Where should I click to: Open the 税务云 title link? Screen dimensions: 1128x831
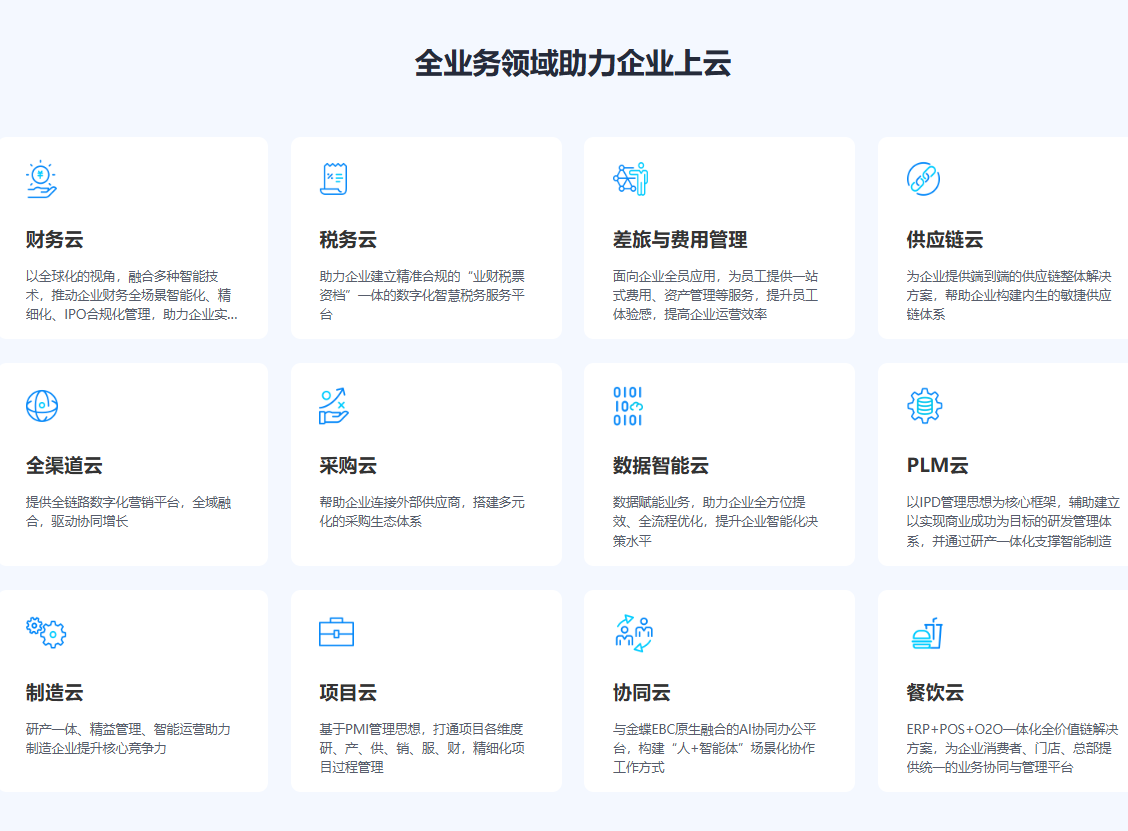coord(348,240)
